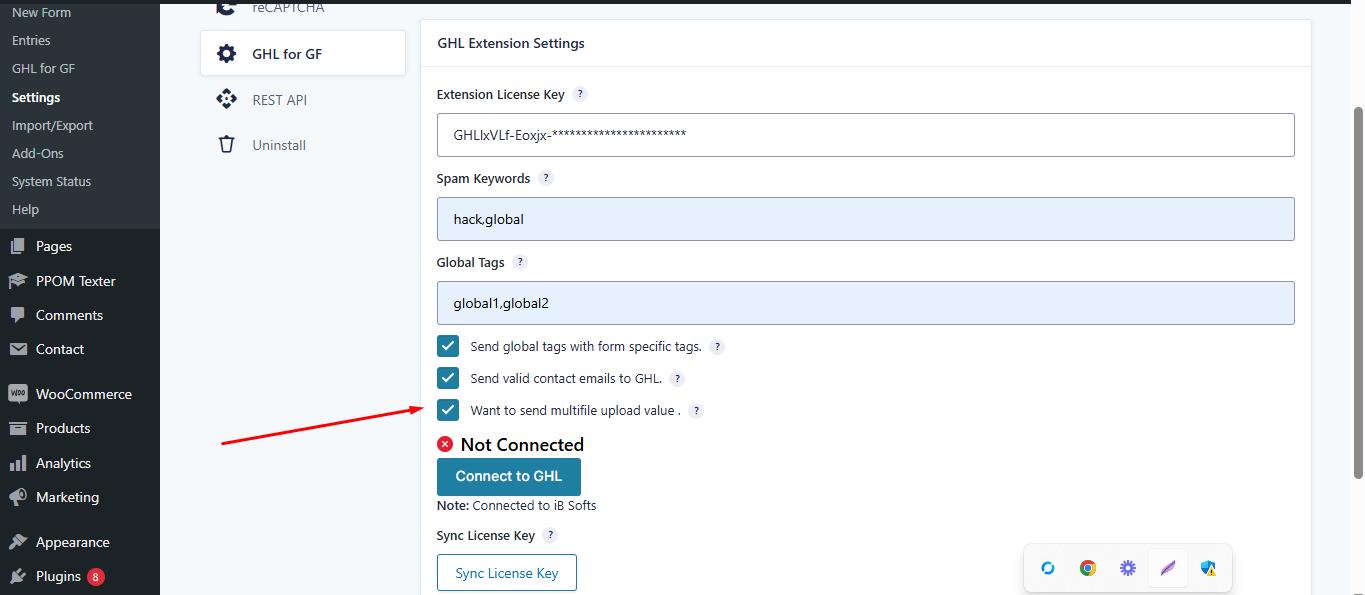
Task: Toggle Send valid contact emails to GHL
Action: click(448, 379)
